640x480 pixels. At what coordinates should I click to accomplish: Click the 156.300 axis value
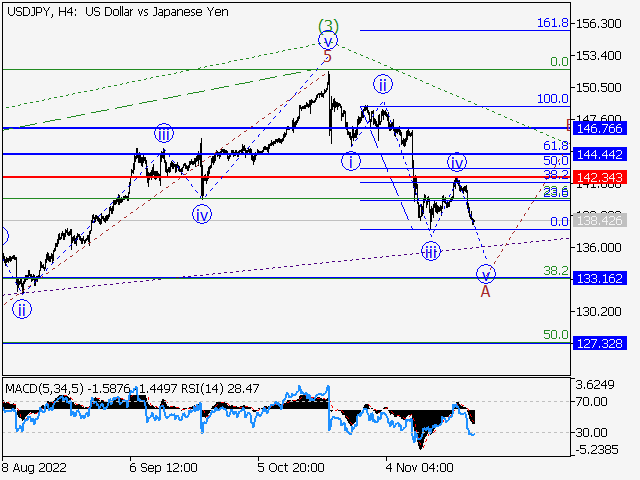[x=598, y=24]
